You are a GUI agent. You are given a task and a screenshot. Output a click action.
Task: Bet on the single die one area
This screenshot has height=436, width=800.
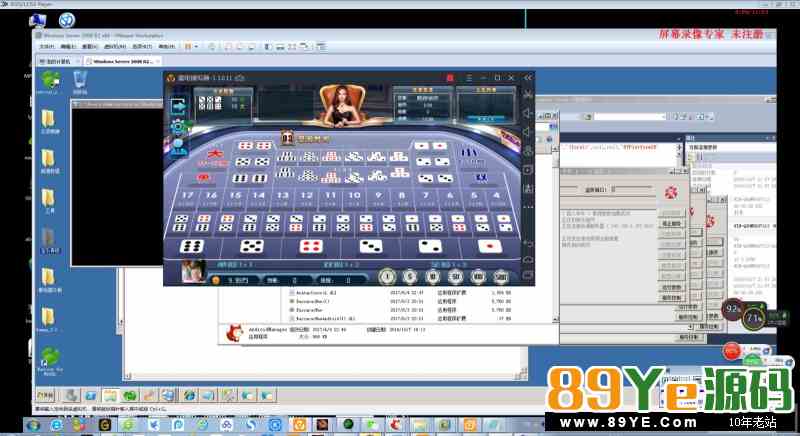(x=489, y=246)
